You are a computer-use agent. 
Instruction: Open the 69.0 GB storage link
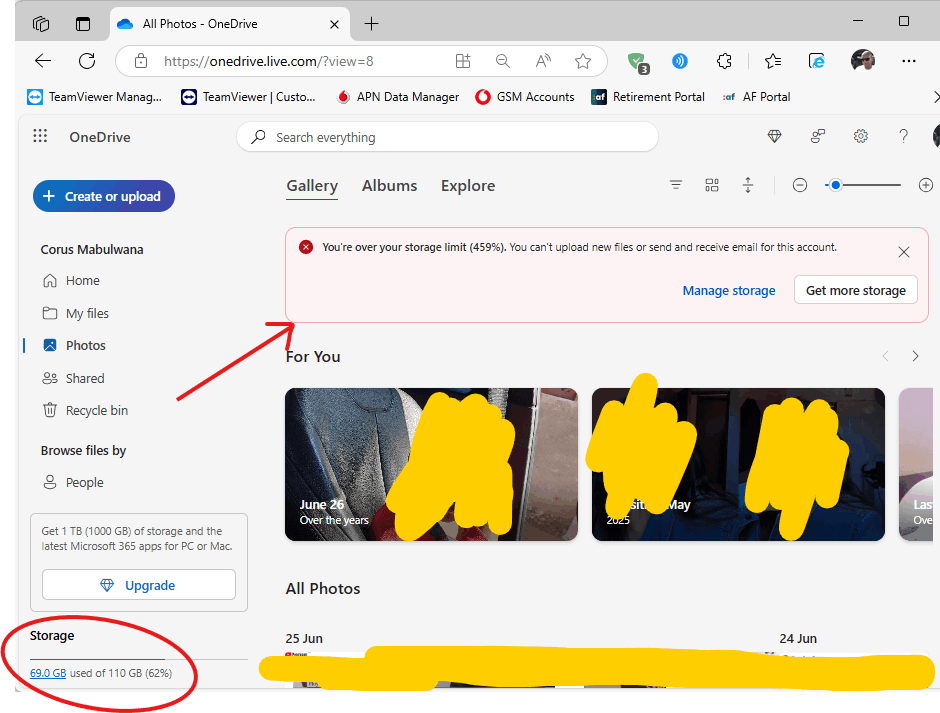click(x=48, y=673)
